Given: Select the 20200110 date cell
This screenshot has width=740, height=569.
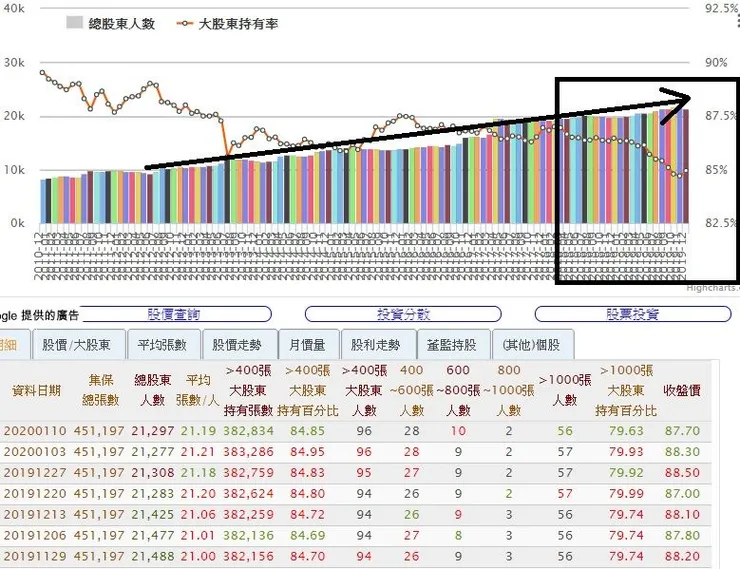Looking at the screenshot, I should pos(35,431).
